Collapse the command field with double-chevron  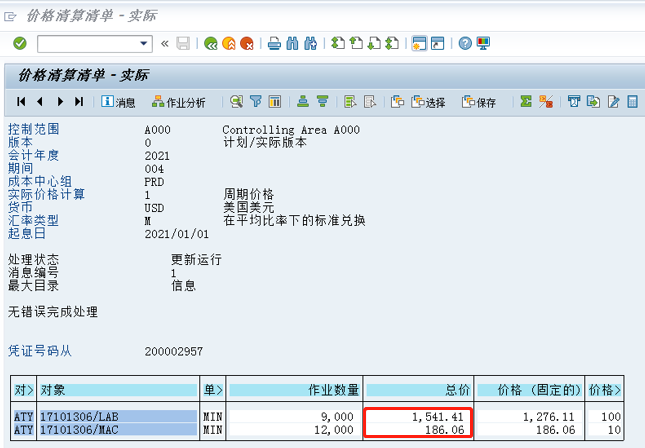(165, 43)
